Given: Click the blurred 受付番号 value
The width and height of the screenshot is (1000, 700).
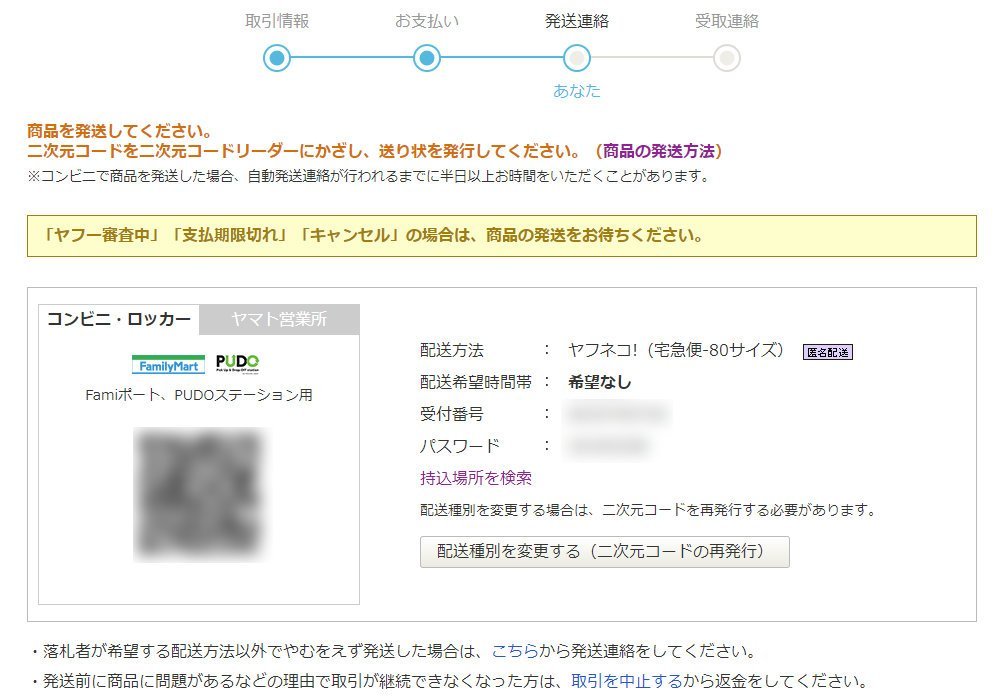Looking at the screenshot, I should [x=617, y=414].
